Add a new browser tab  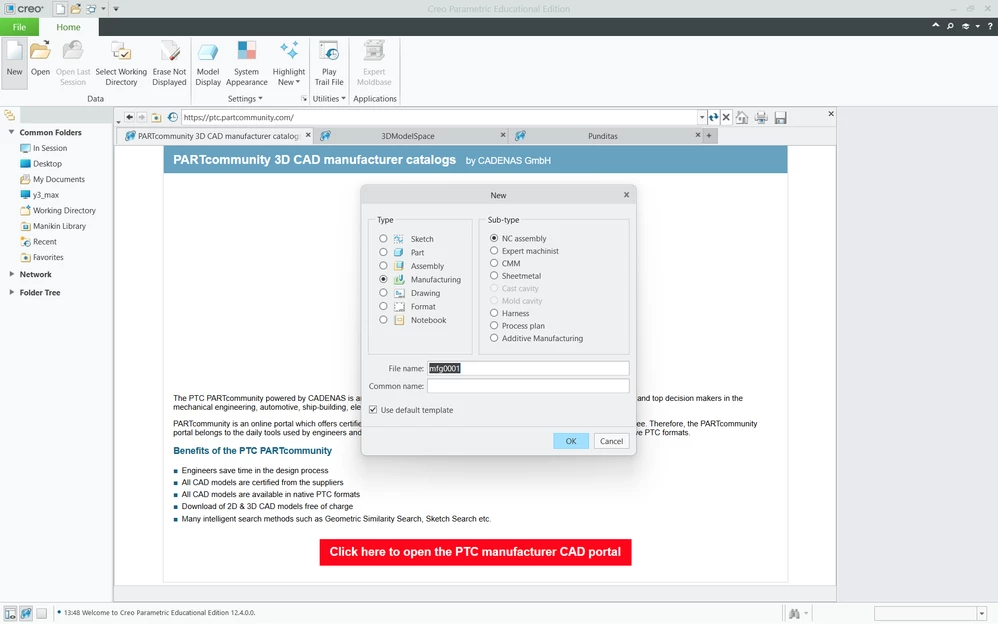(709, 136)
